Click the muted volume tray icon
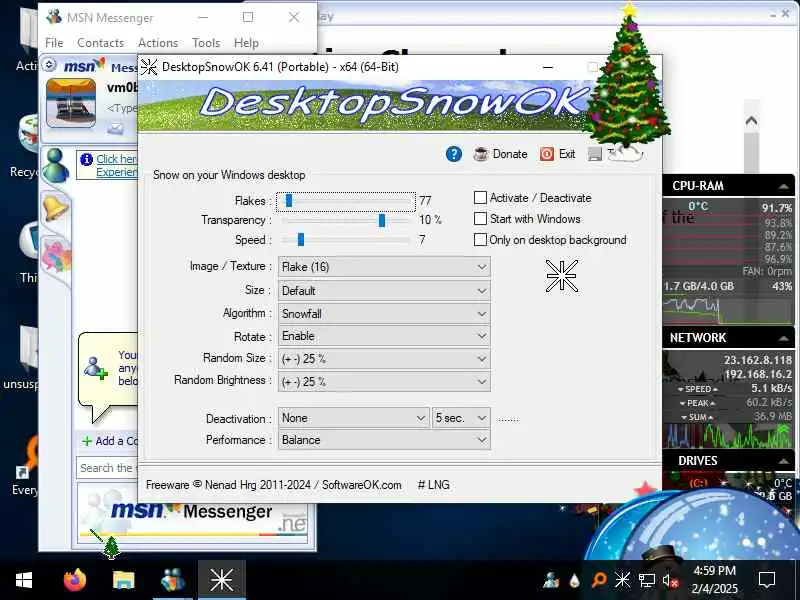800x600 pixels. pyautogui.click(x=670, y=580)
